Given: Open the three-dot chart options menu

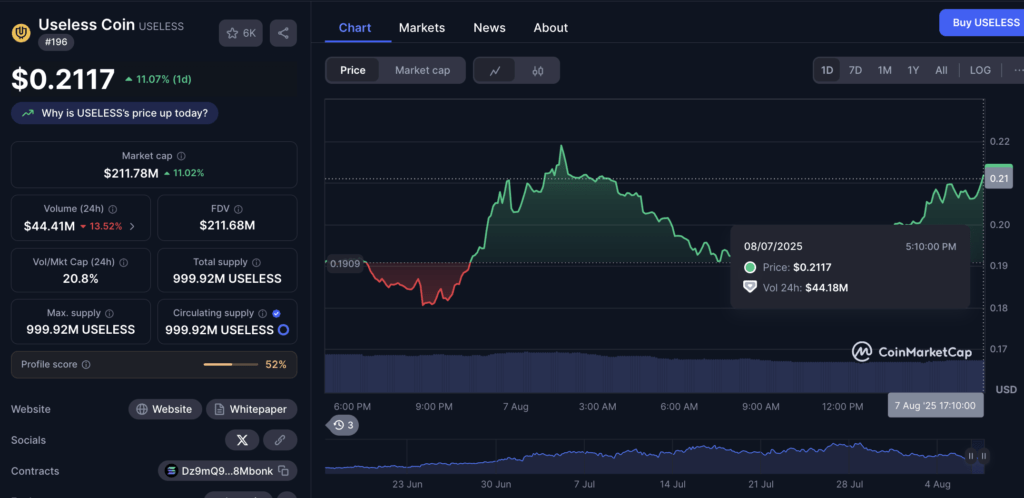Looking at the screenshot, I should [x=1017, y=70].
